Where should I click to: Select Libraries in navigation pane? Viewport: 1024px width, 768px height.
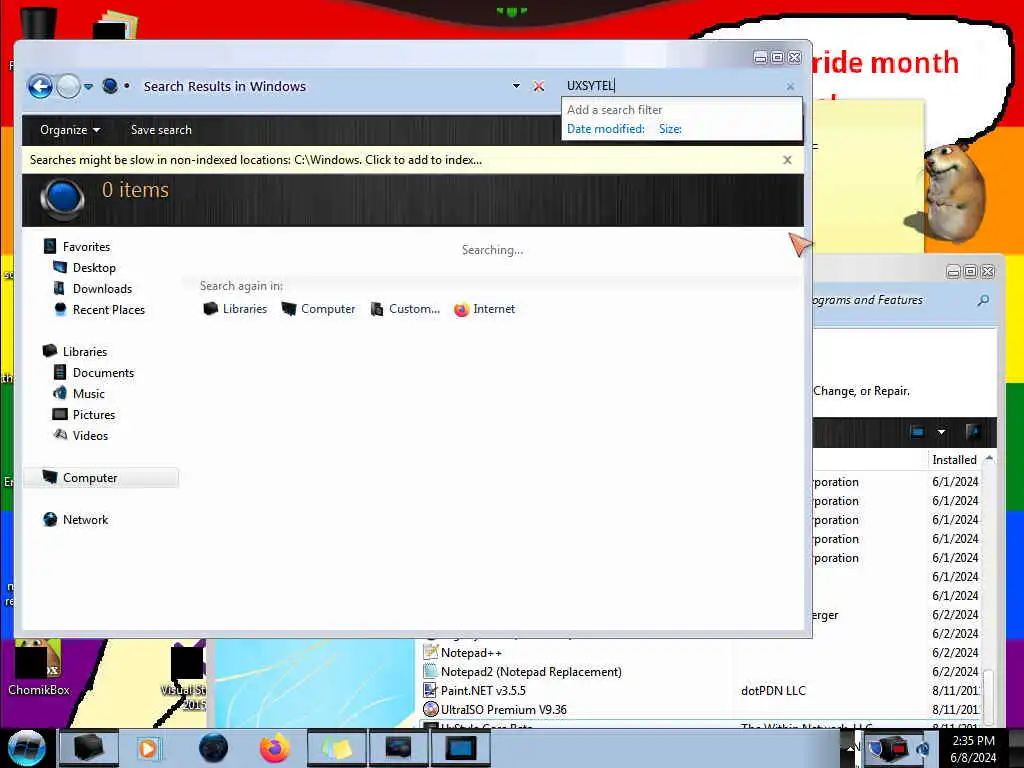click(85, 351)
